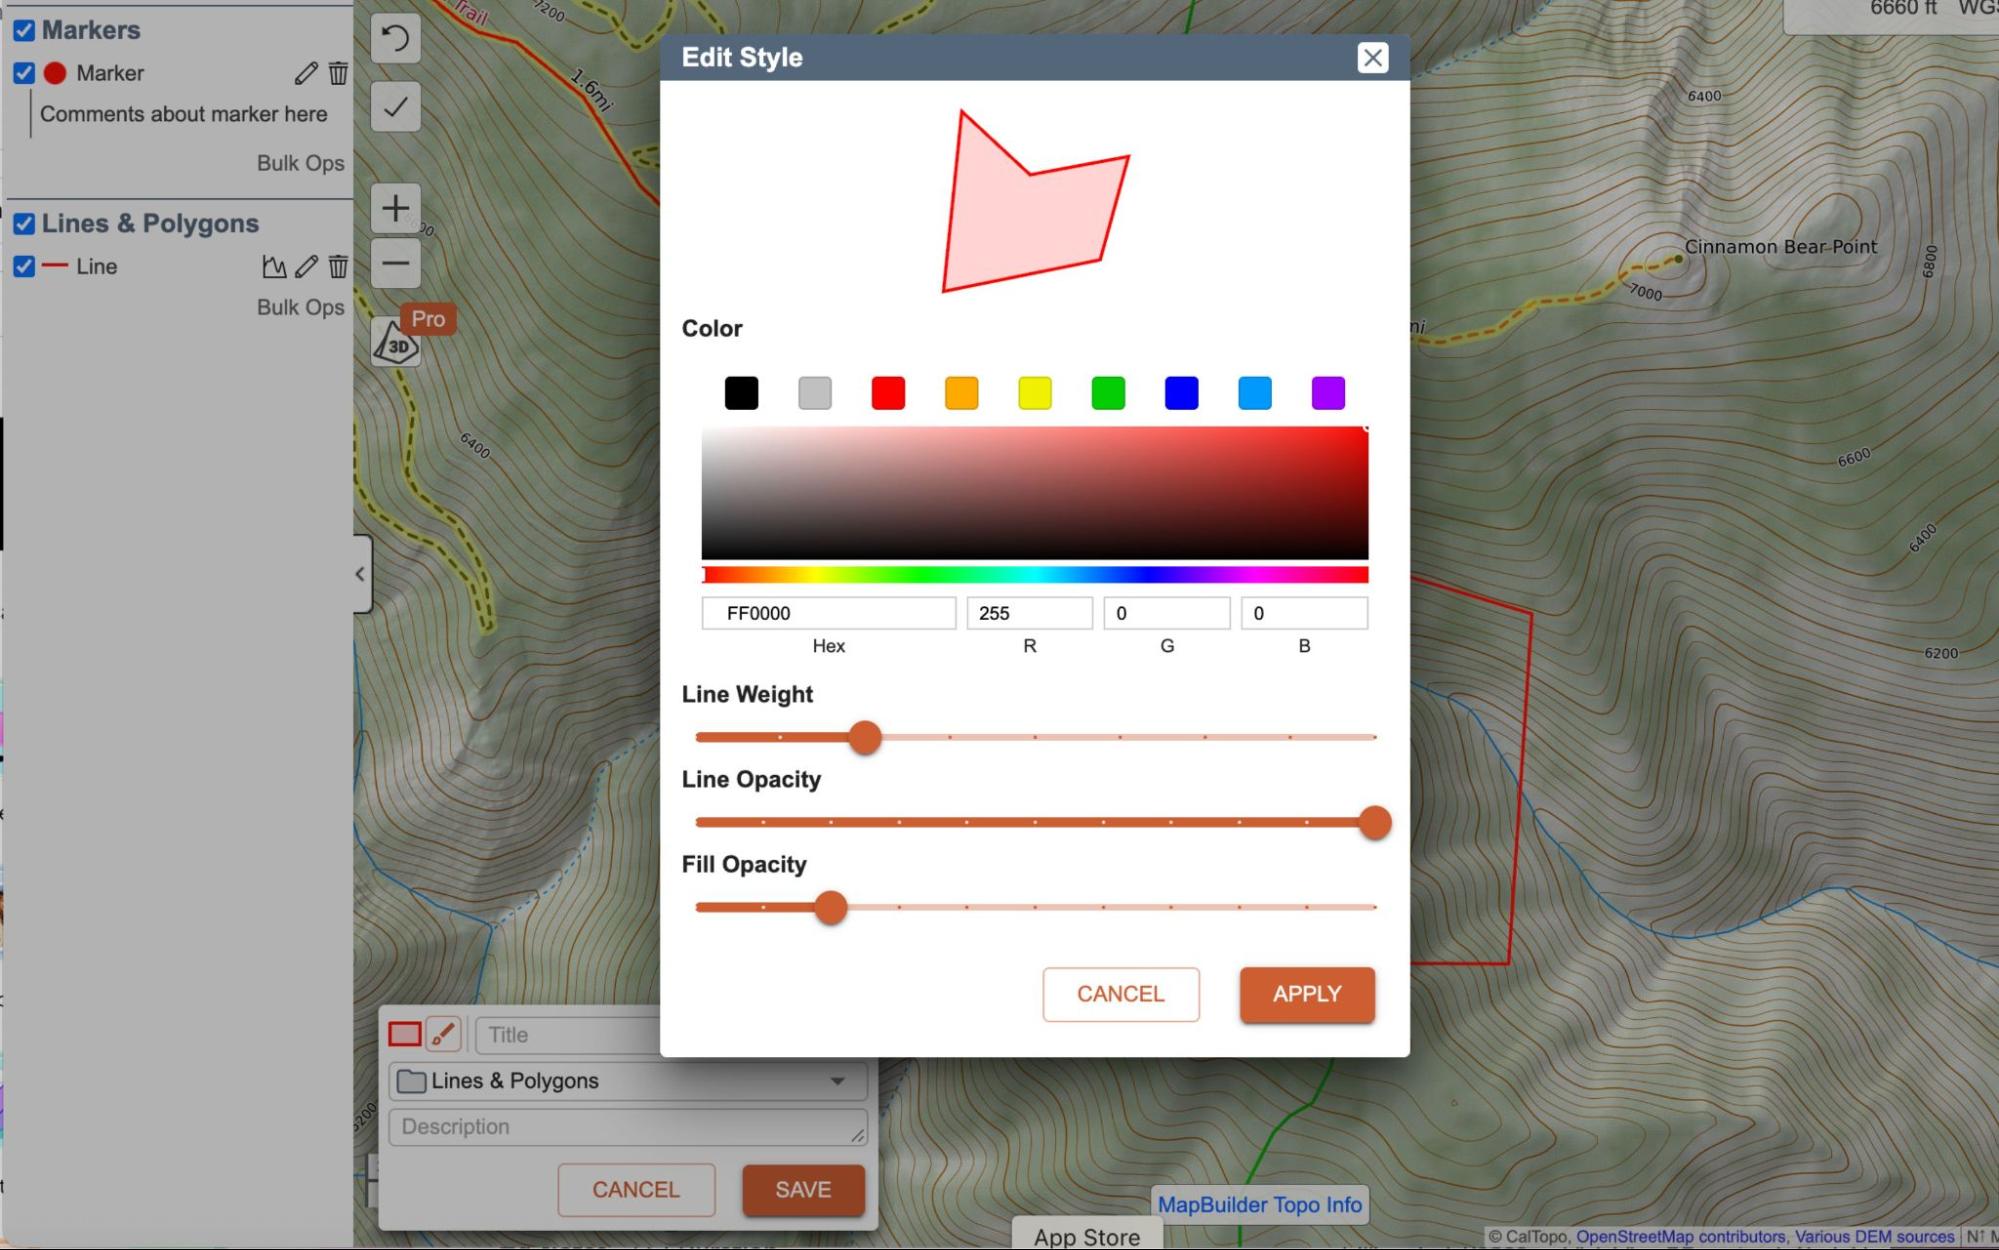Uncheck the Markers folder checkbox
Screen dimensions: 1999x1250
(24, 30)
